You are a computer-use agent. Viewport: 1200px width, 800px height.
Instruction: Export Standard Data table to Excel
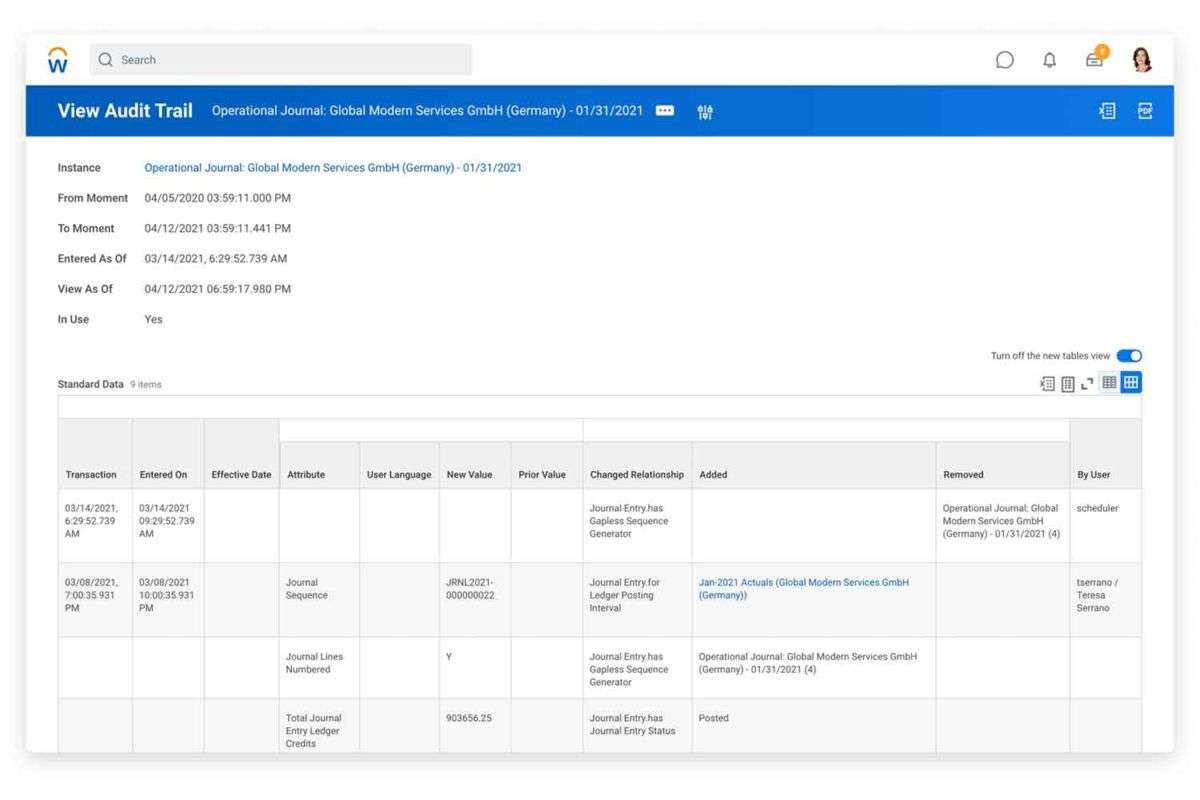(x=1046, y=382)
